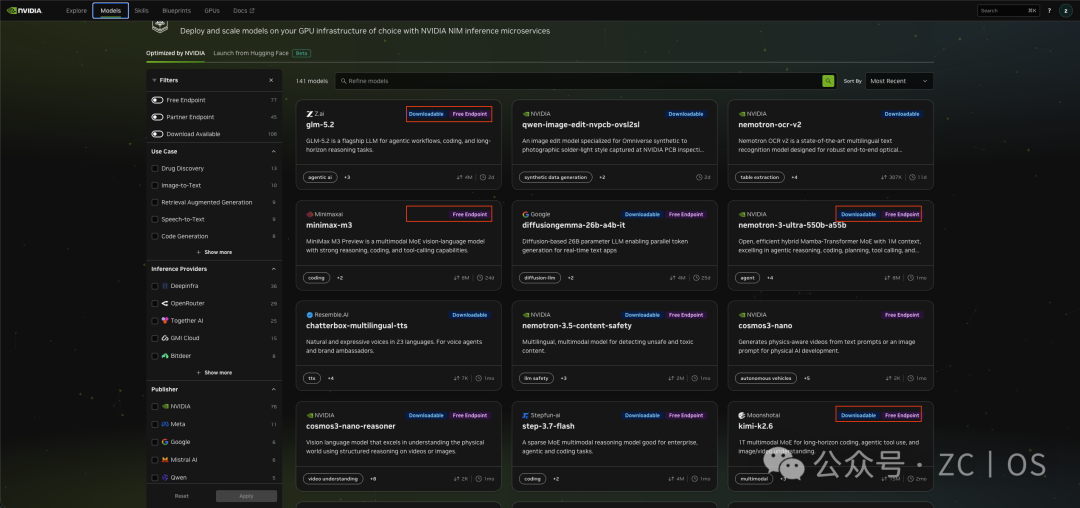
Task: Click the NVIDIA logo on nemotron-ocr-v2 card
Action: (741, 114)
